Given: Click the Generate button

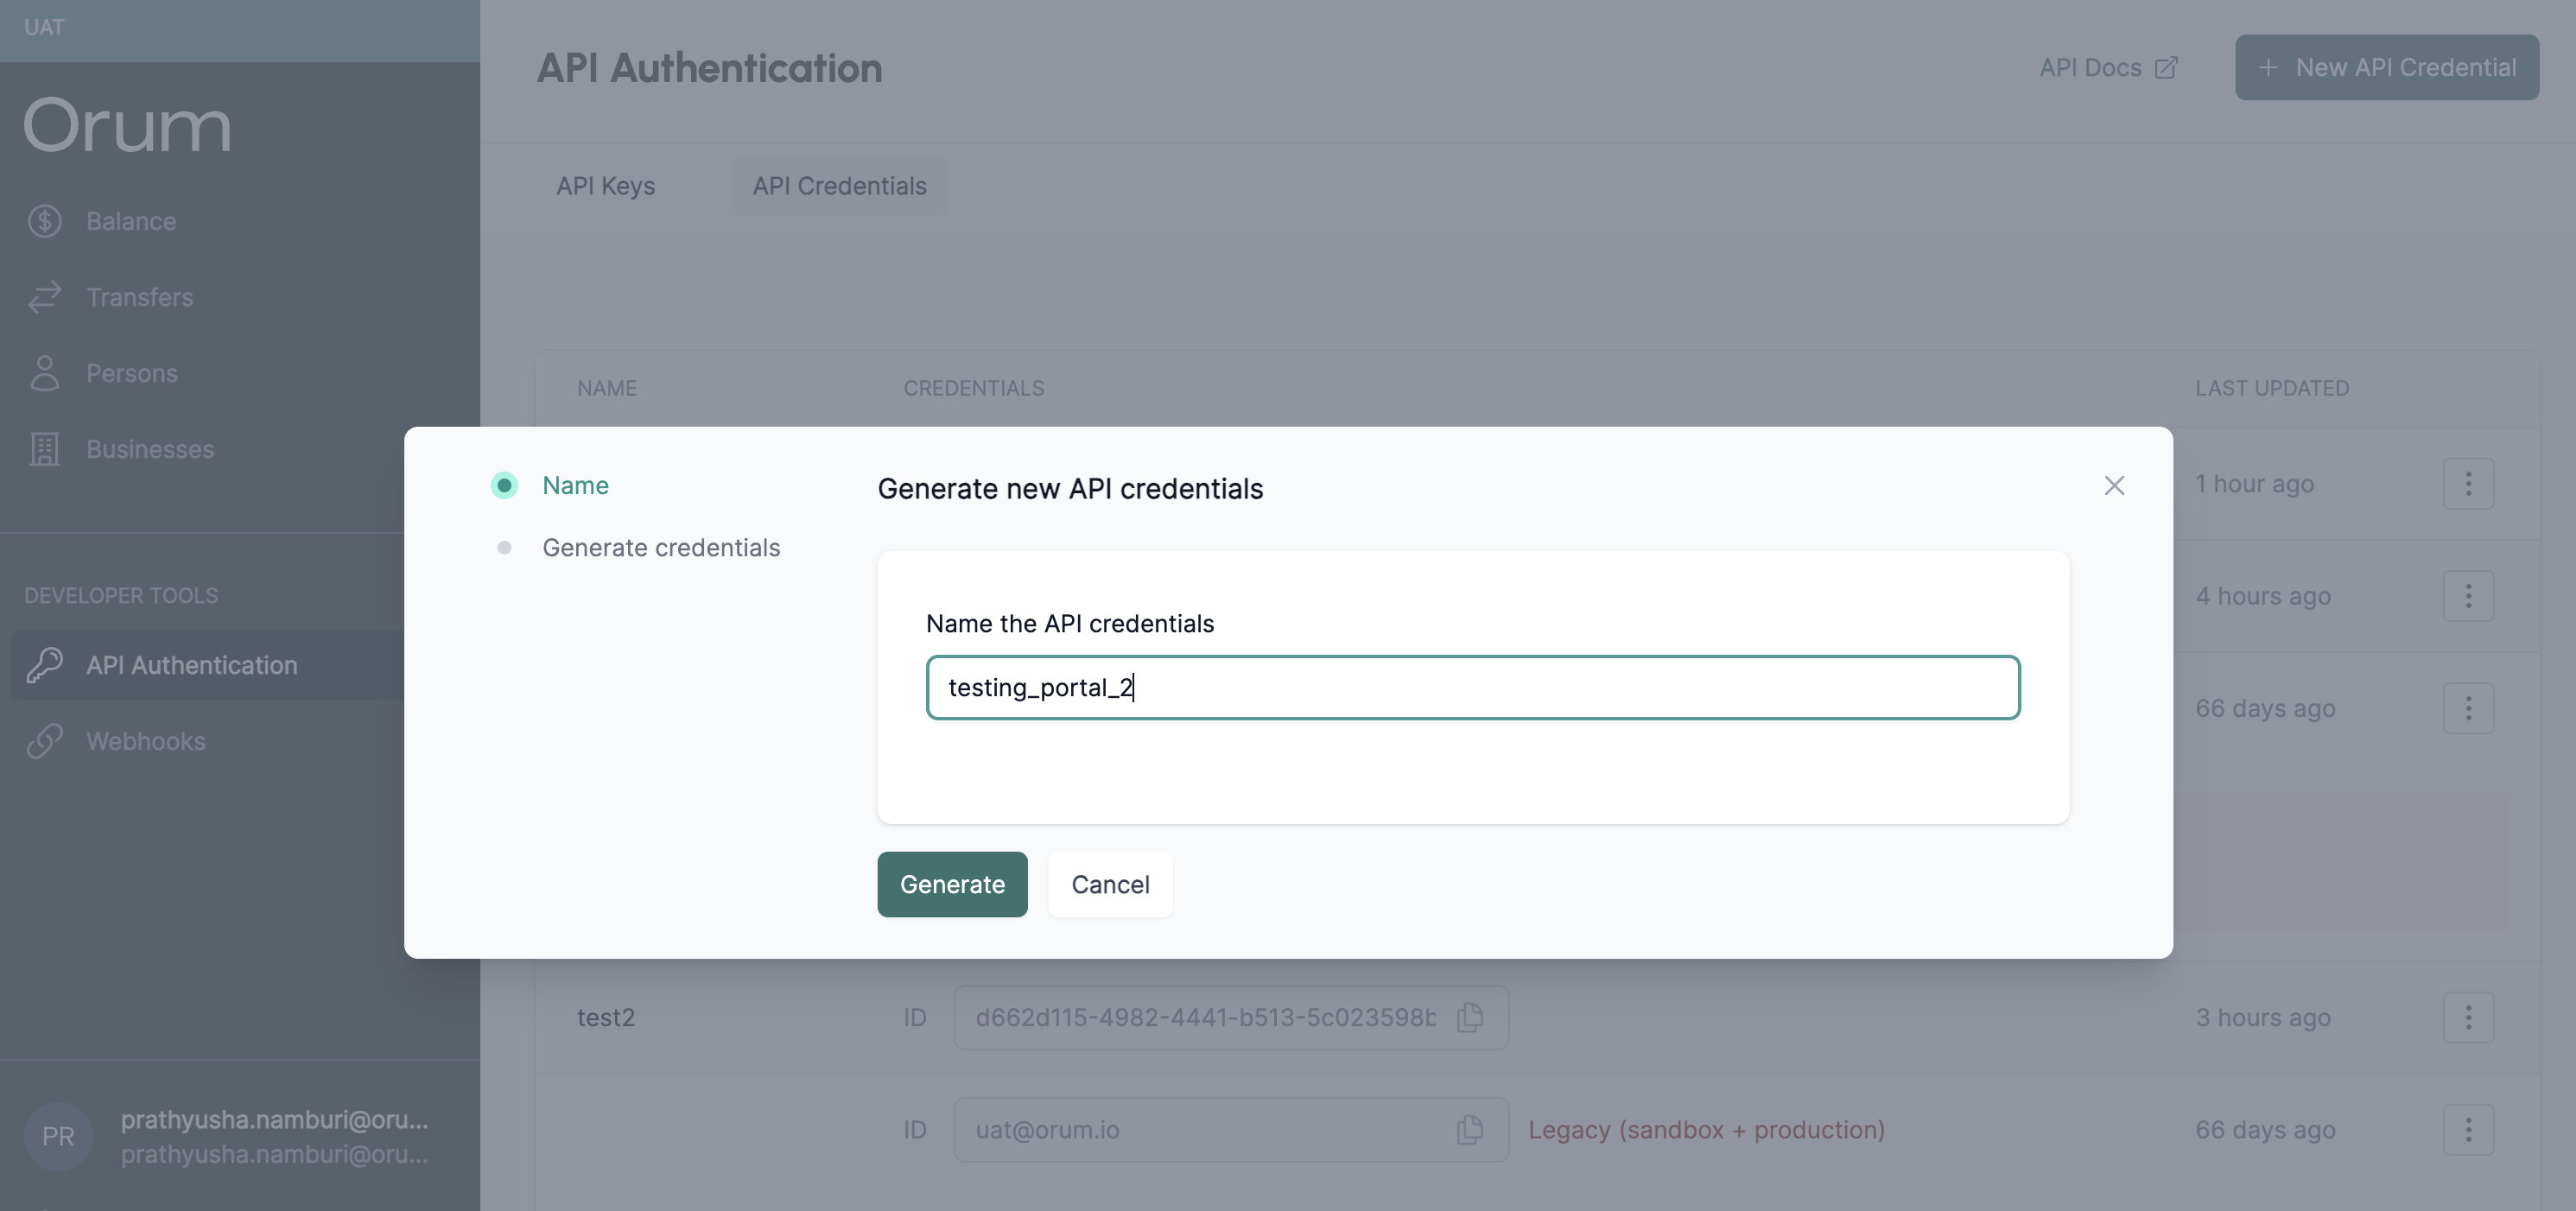Looking at the screenshot, I should pyautogui.click(x=951, y=884).
